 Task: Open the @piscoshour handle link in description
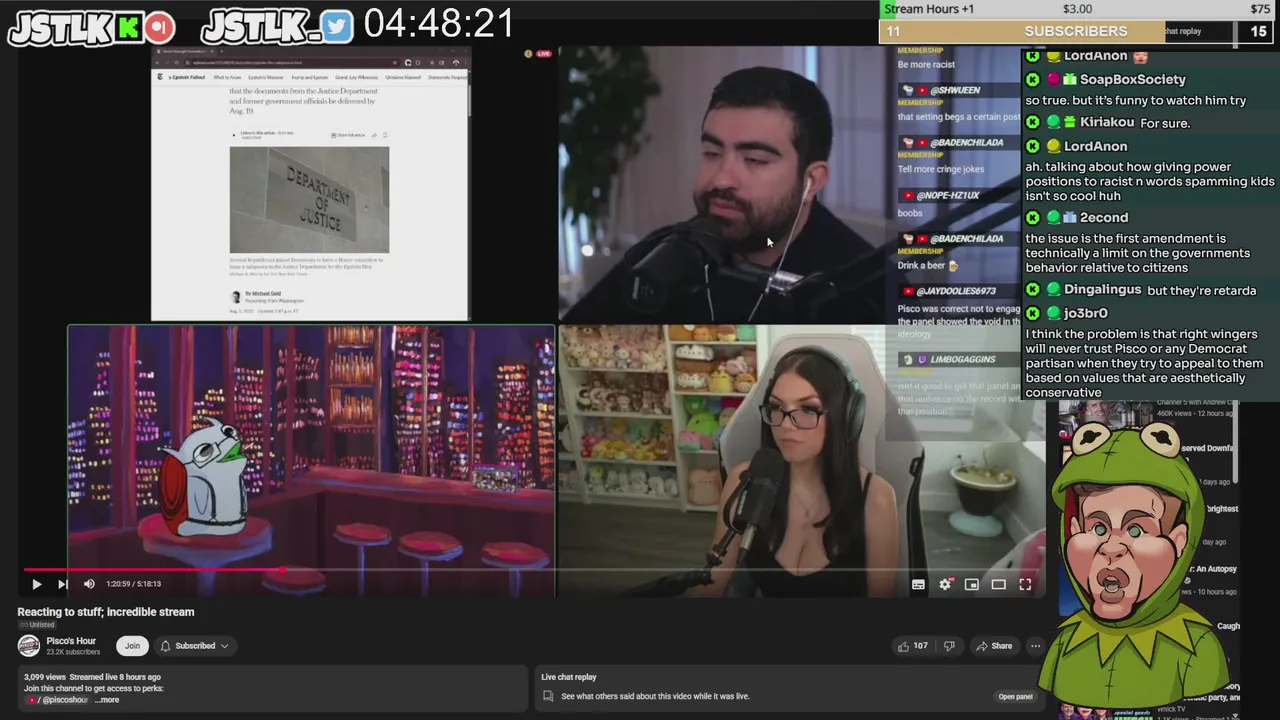click(x=64, y=700)
